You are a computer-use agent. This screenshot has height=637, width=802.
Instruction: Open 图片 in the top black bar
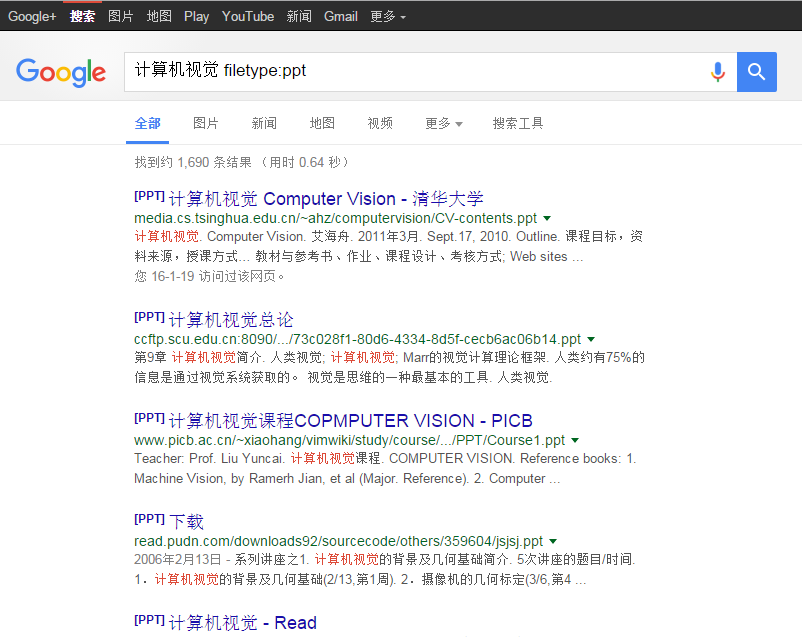click(121, 16)
